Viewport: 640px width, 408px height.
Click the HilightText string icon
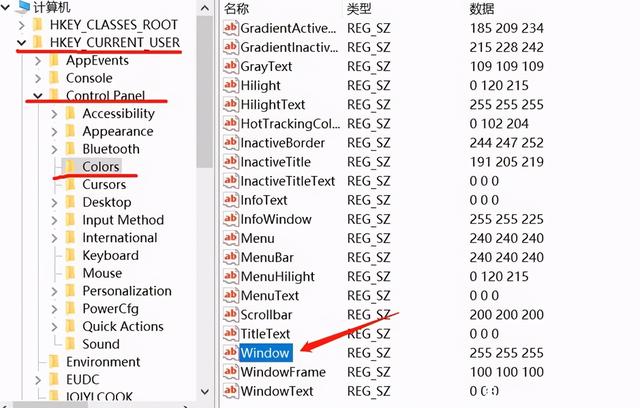[x=230, y=104]
